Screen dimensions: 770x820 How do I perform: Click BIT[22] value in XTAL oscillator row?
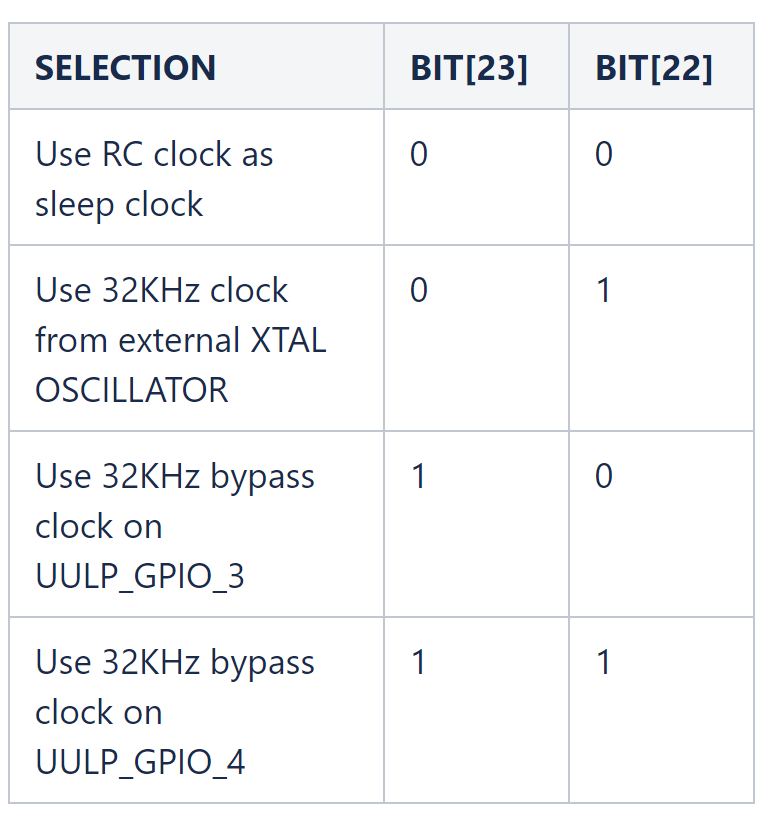pos(604,291)
